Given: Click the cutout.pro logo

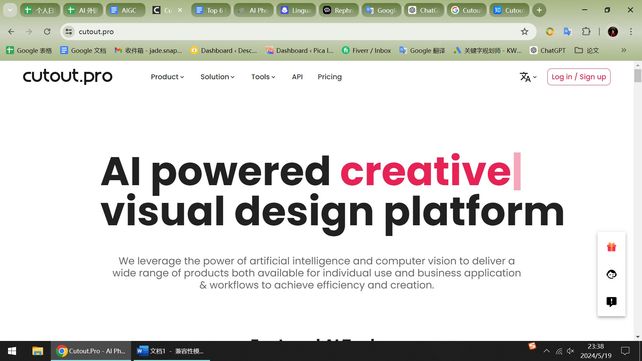Looking at the screenshot, I should tap(68, 77).
